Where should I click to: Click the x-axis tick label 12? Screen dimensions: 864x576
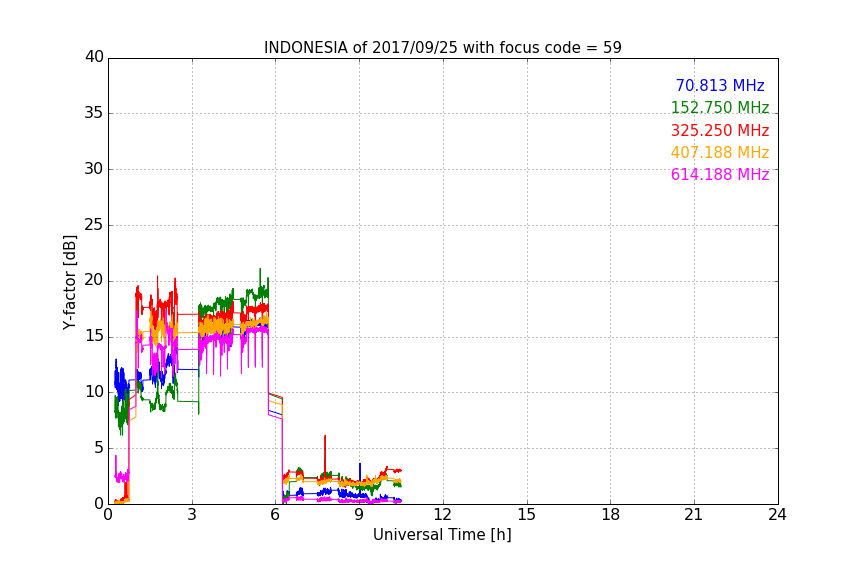click(443, 515)
